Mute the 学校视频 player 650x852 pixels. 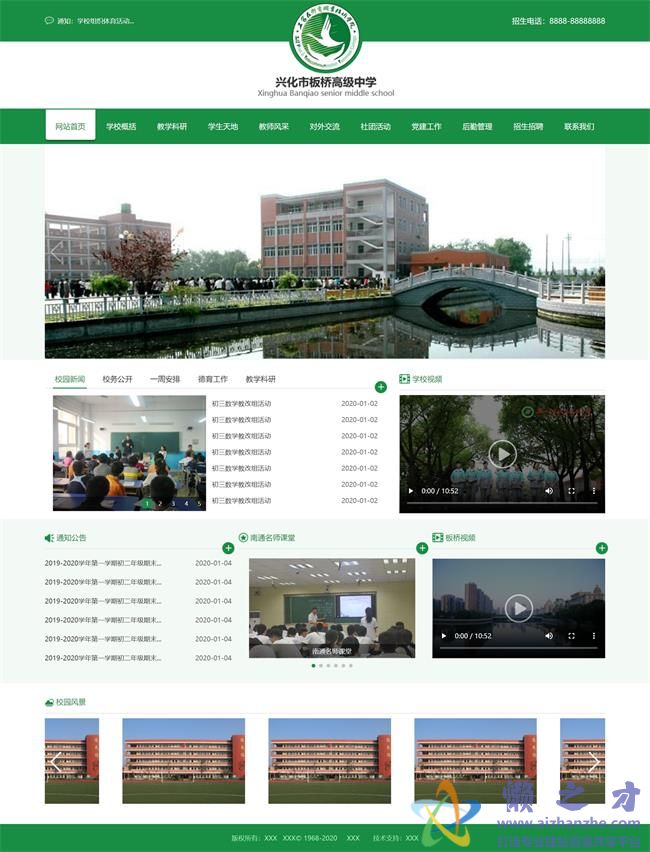(549, 491)
